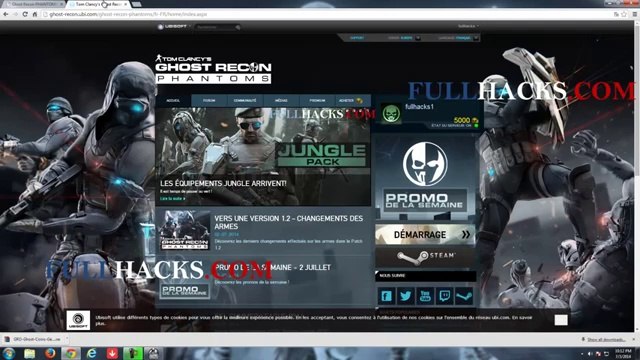Open Facebook social icon under Nous Suivre
The height and width of the screenshot is (360, 640).
386,296
